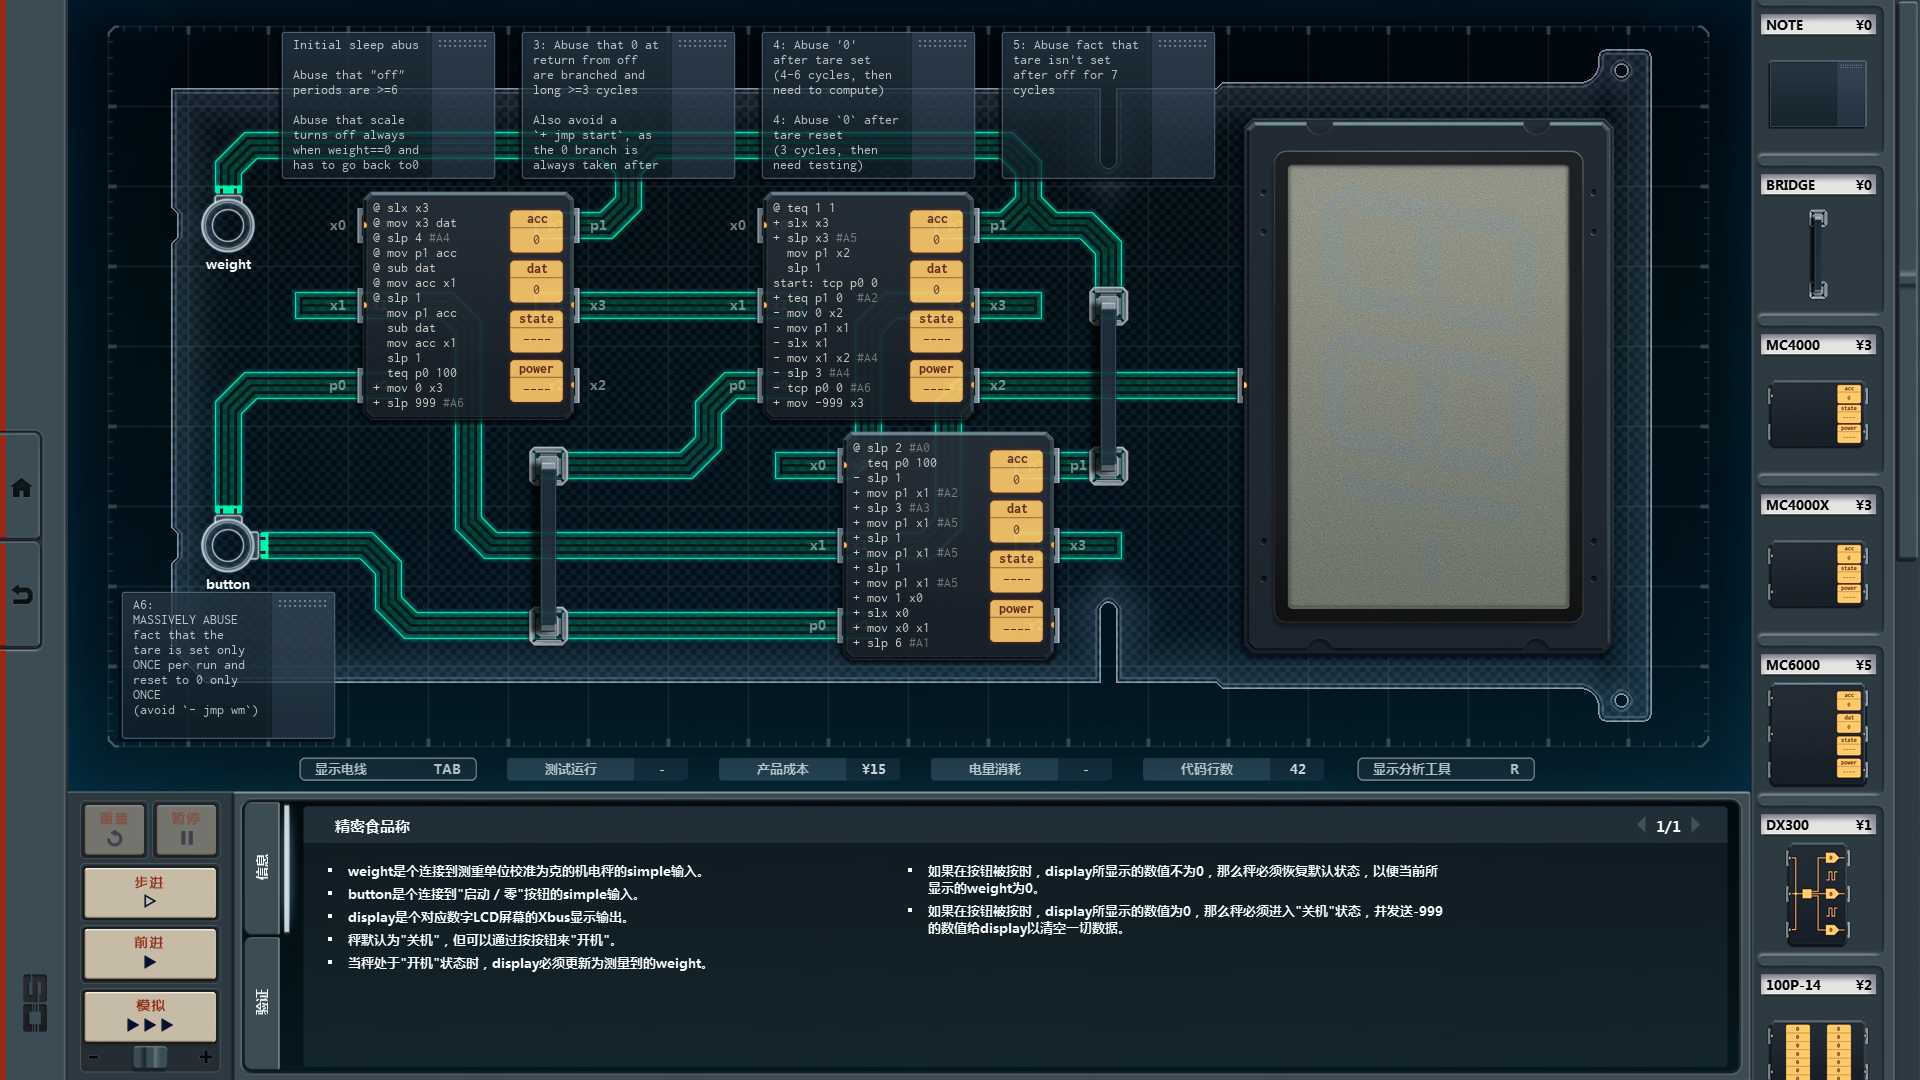
Task: Toggle 显示分析工具 show analysis tool button
Action: coord(1445,769)
